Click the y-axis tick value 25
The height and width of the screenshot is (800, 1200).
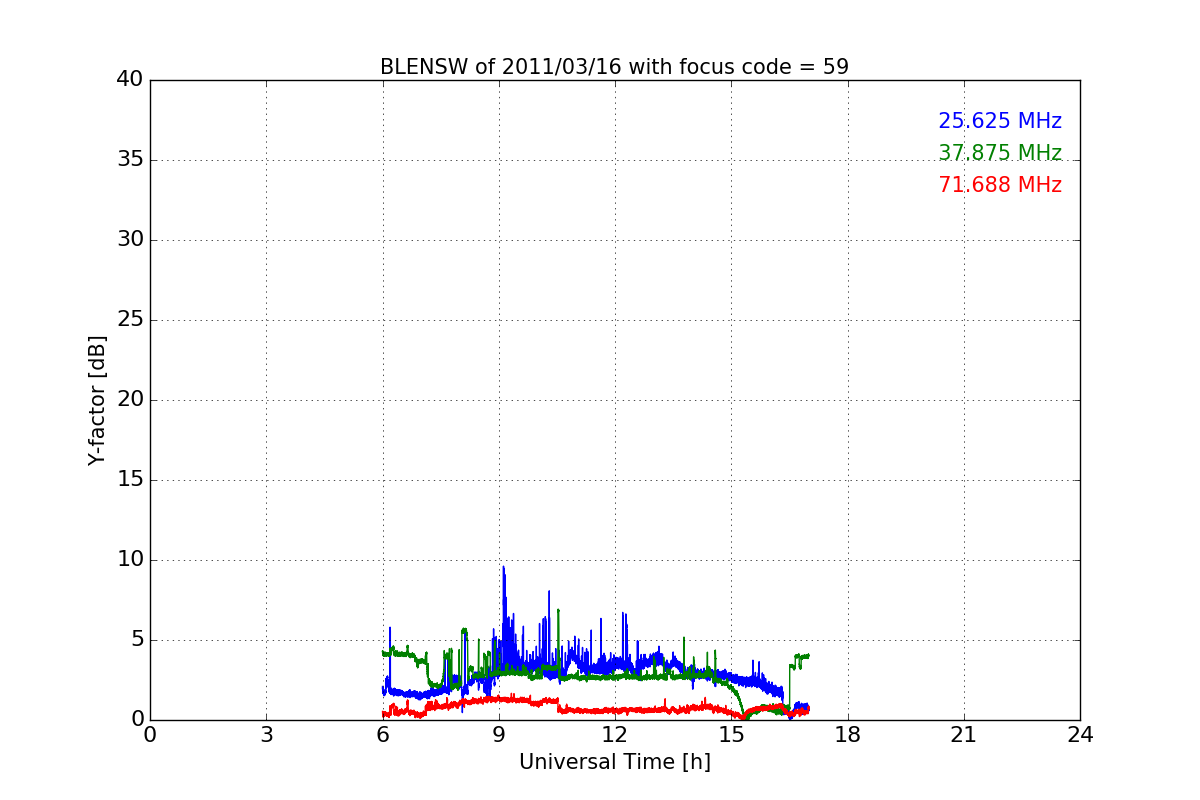point(130,320)
